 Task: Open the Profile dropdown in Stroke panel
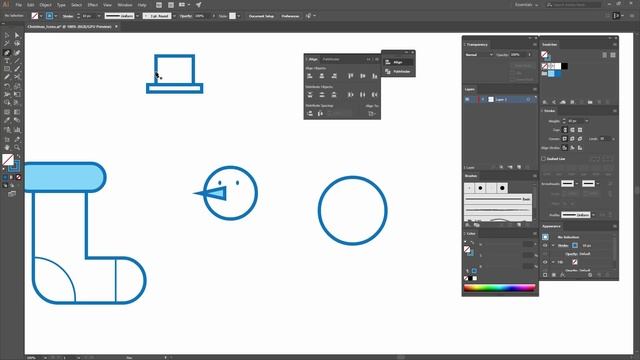pyautogui.click(x=593, y=215)
